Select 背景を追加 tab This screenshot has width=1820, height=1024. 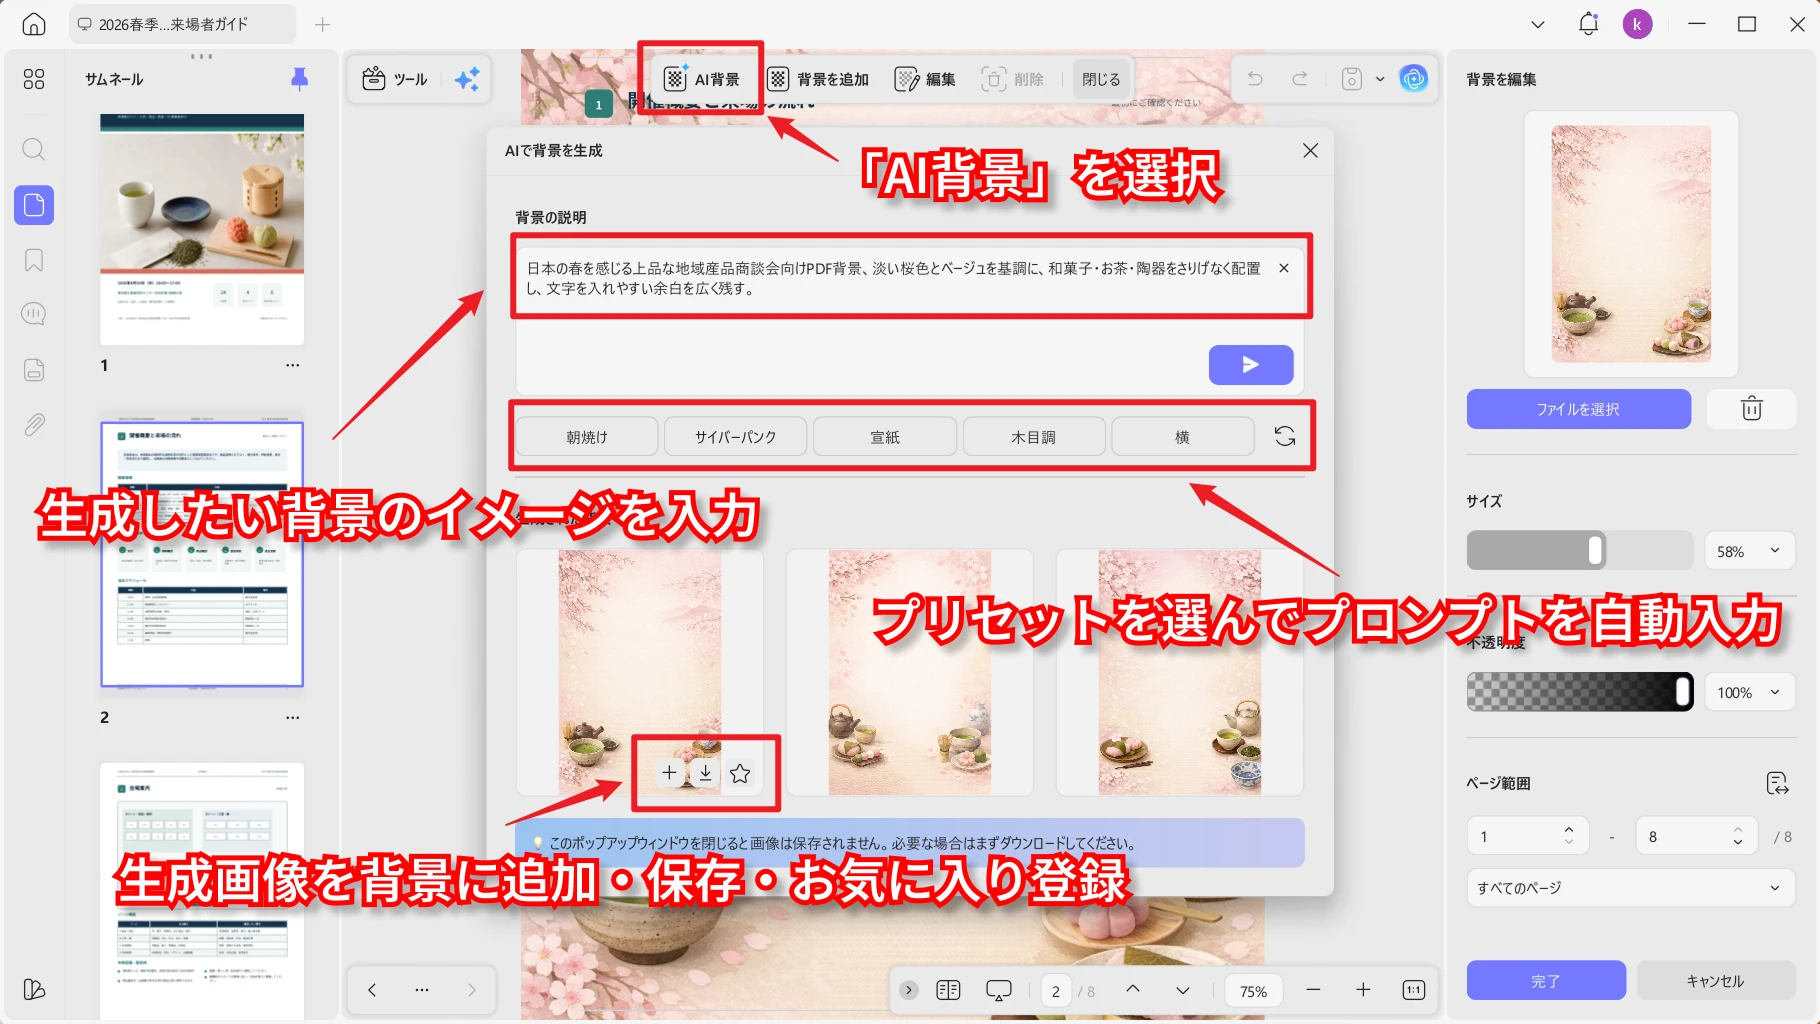[818, 79]
